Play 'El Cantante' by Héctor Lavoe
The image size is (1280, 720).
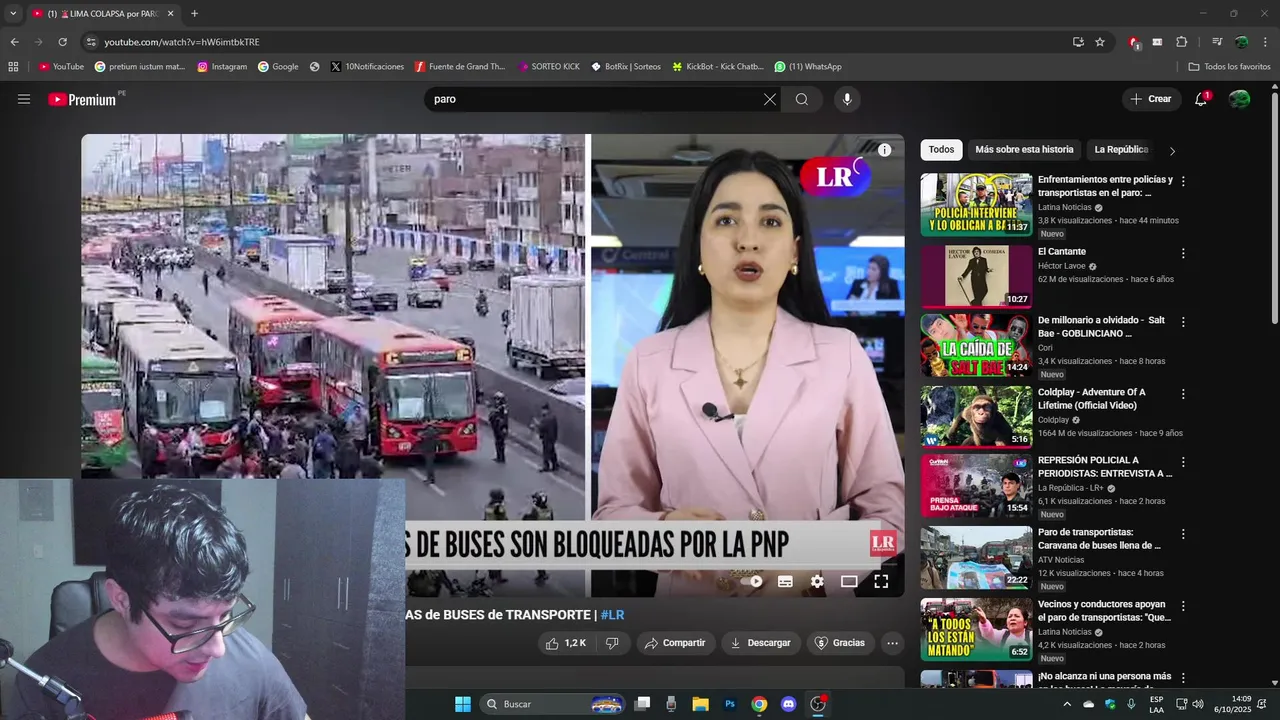coord(976,276)
